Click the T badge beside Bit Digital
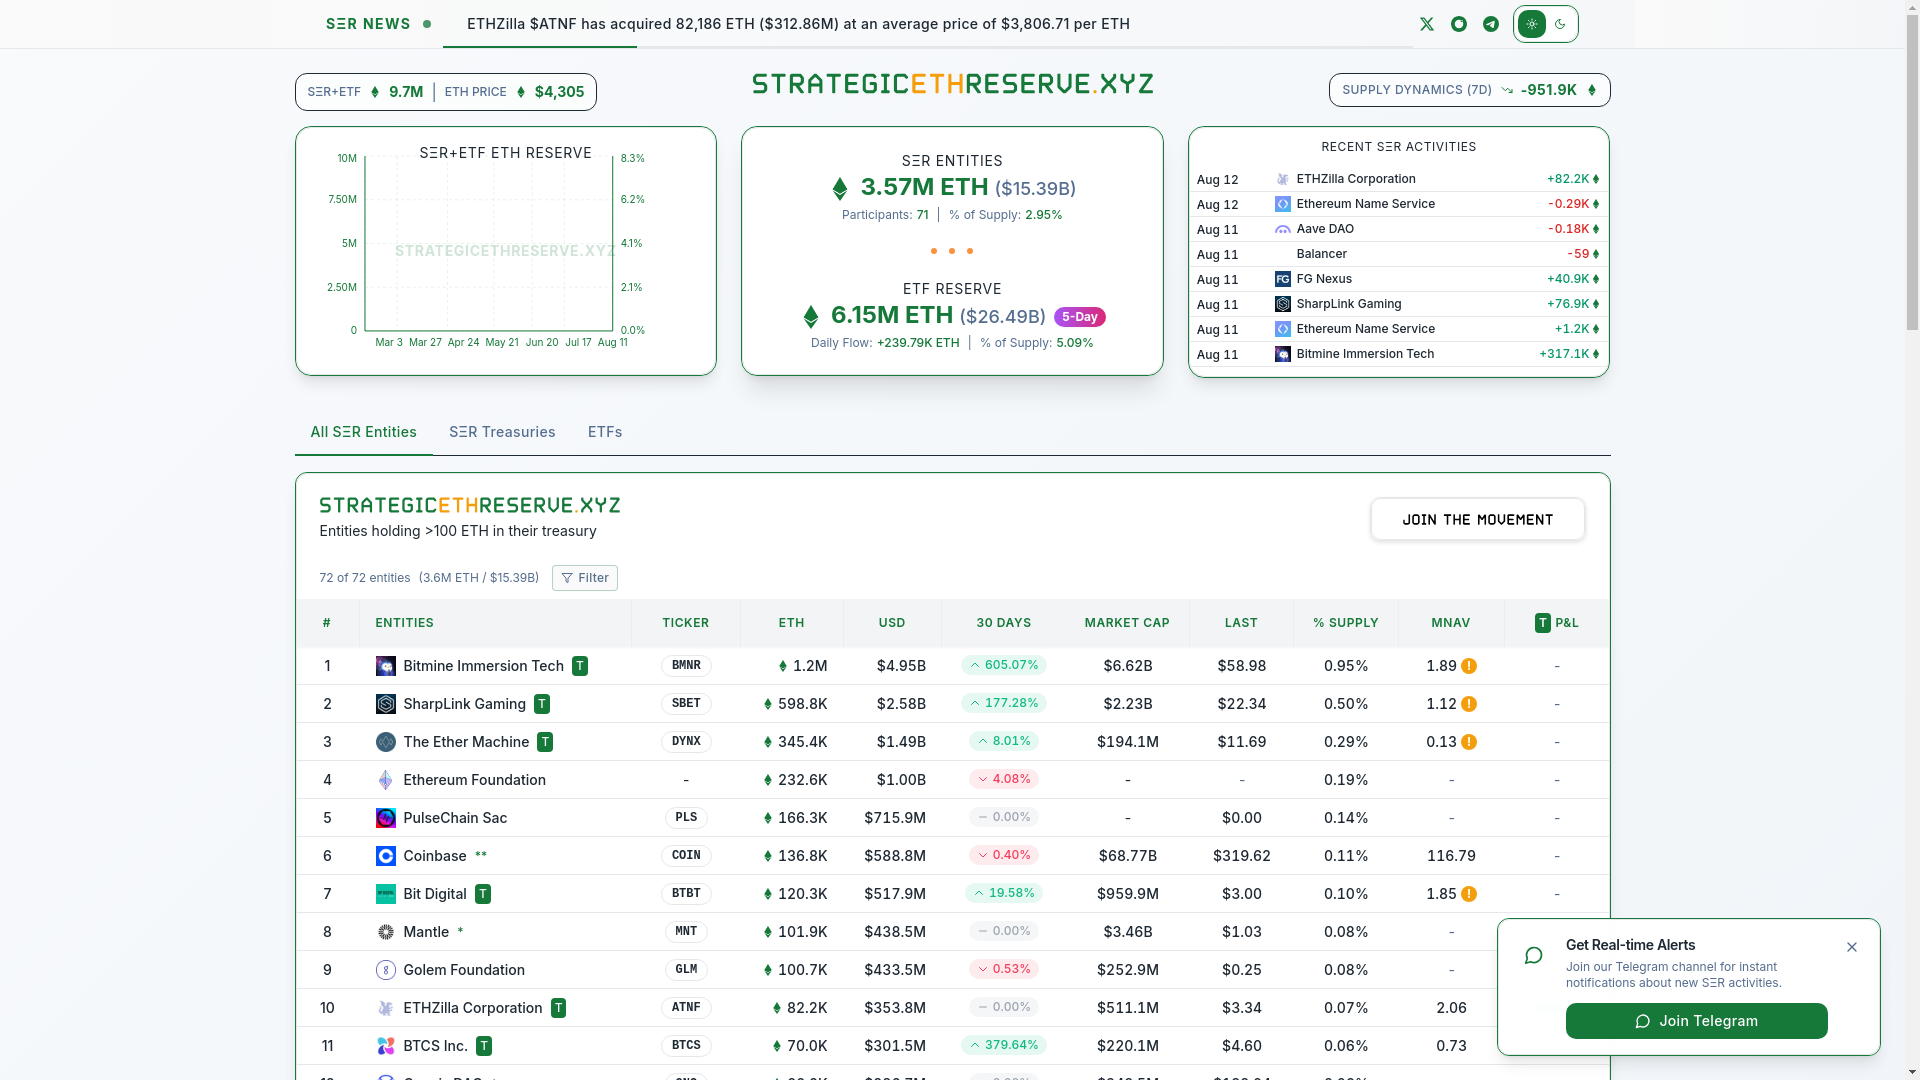Image resolution: width=1920 pixels, height=1080 pixels. 483,894
